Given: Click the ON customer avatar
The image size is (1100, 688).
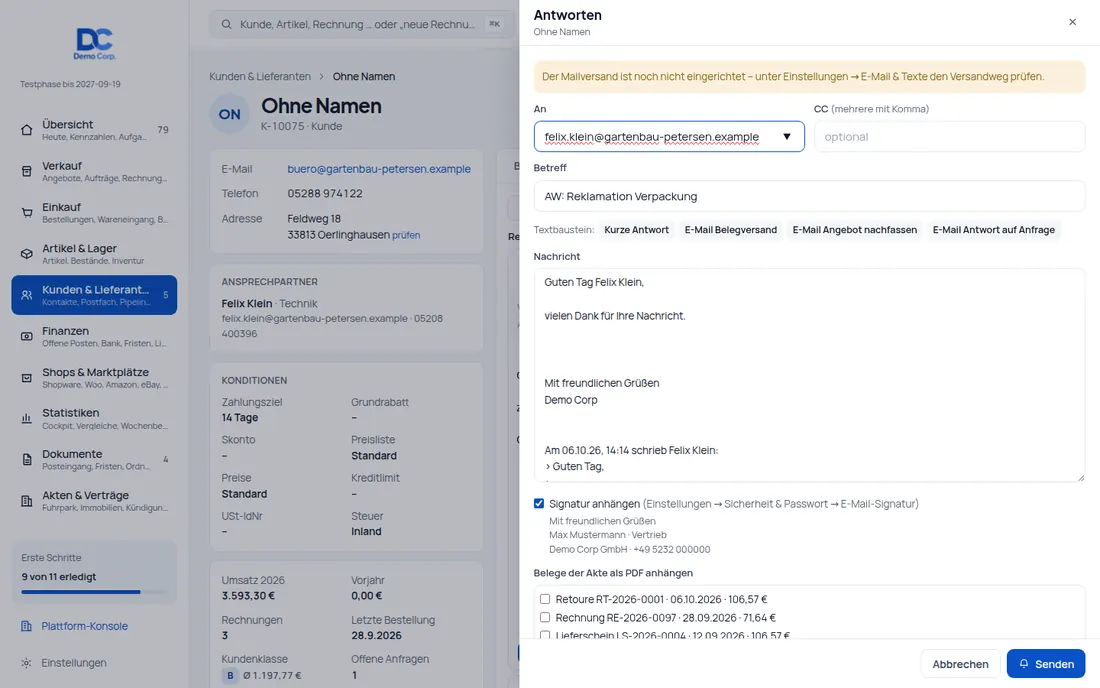Looking at the screenshot, I should tap(229, 114).
